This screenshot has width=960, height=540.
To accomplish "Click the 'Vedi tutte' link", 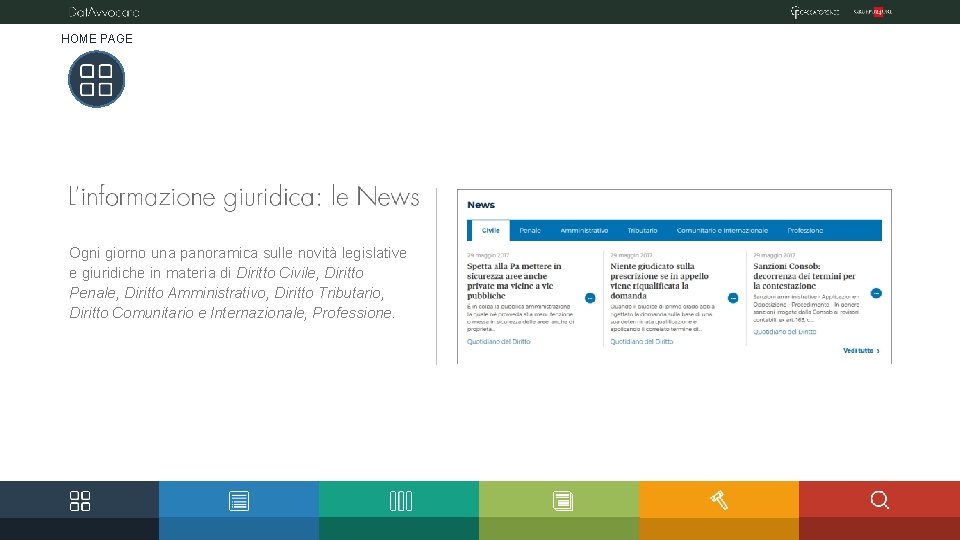I will pos(861,351).
